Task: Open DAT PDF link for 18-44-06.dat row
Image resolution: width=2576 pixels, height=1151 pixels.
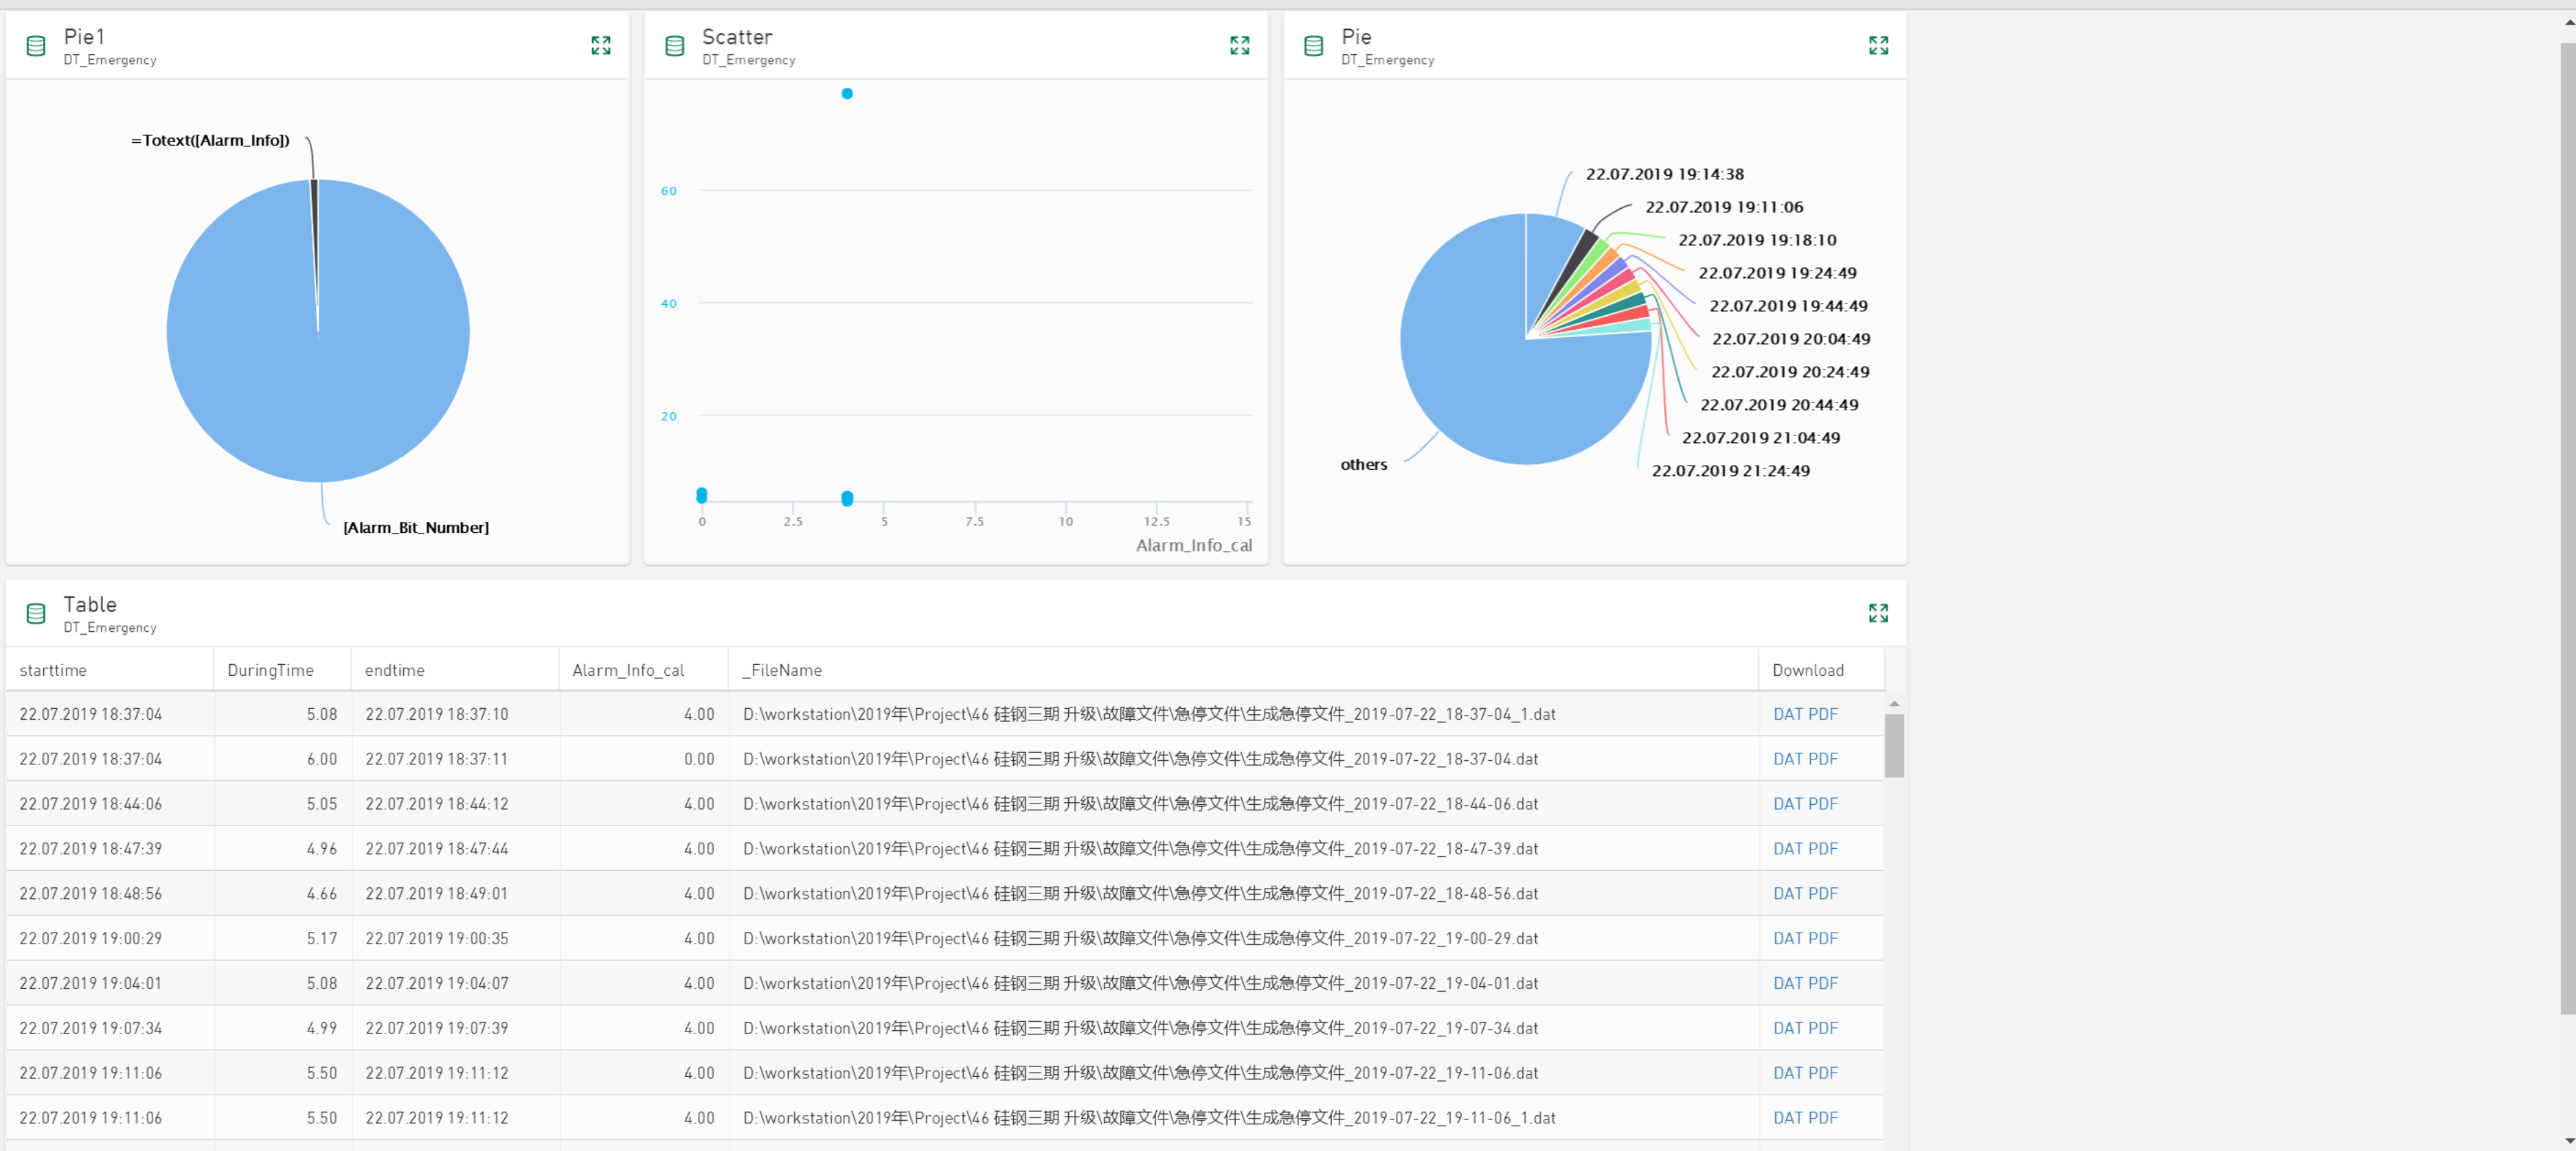Action: click(1805, 804)
